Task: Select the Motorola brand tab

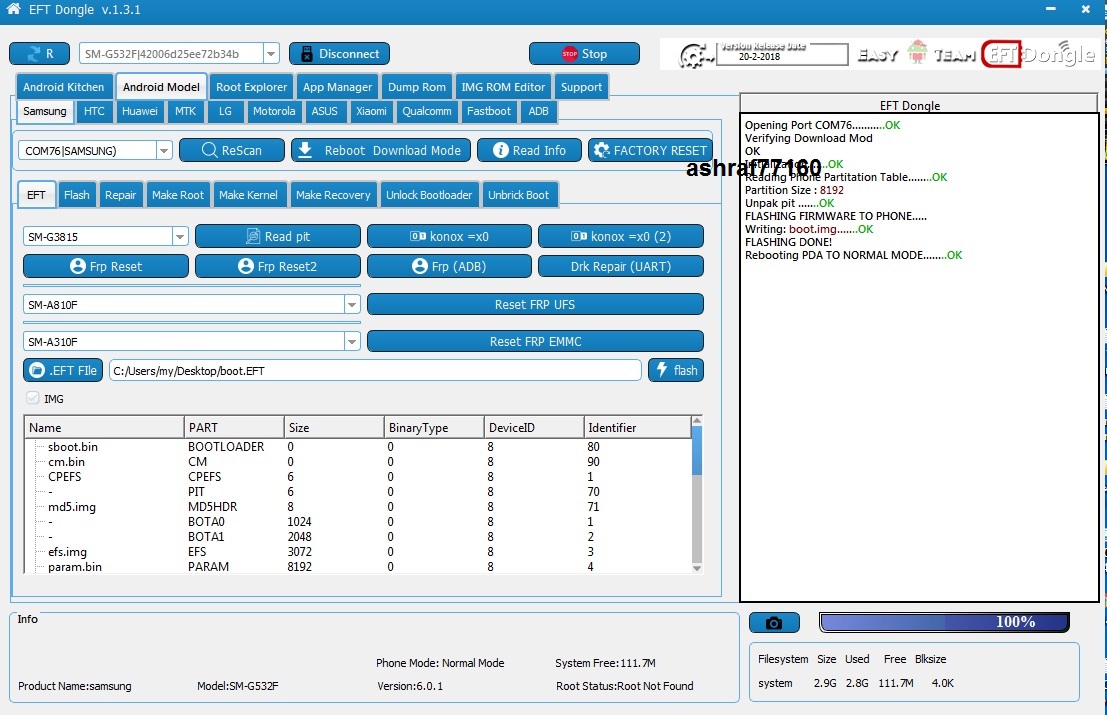Action: pos(274,112)
